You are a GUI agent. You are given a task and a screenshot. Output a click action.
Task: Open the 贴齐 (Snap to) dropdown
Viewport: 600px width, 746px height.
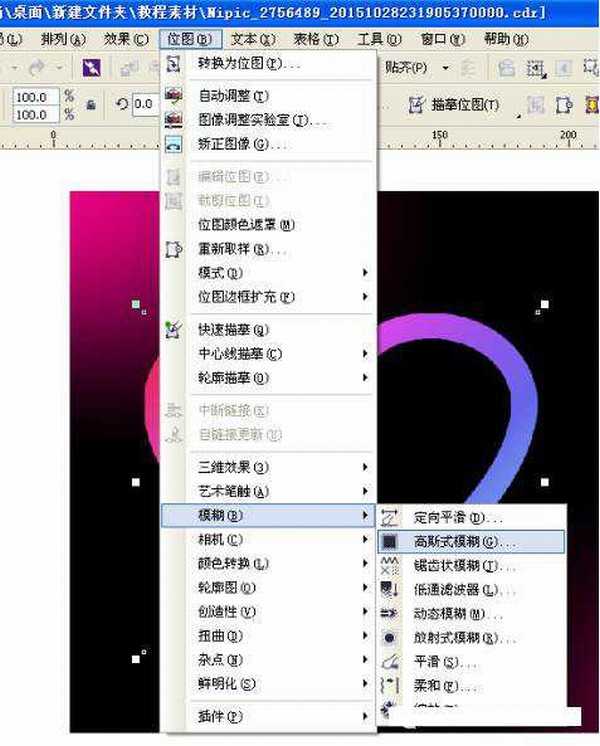[411, 68]
